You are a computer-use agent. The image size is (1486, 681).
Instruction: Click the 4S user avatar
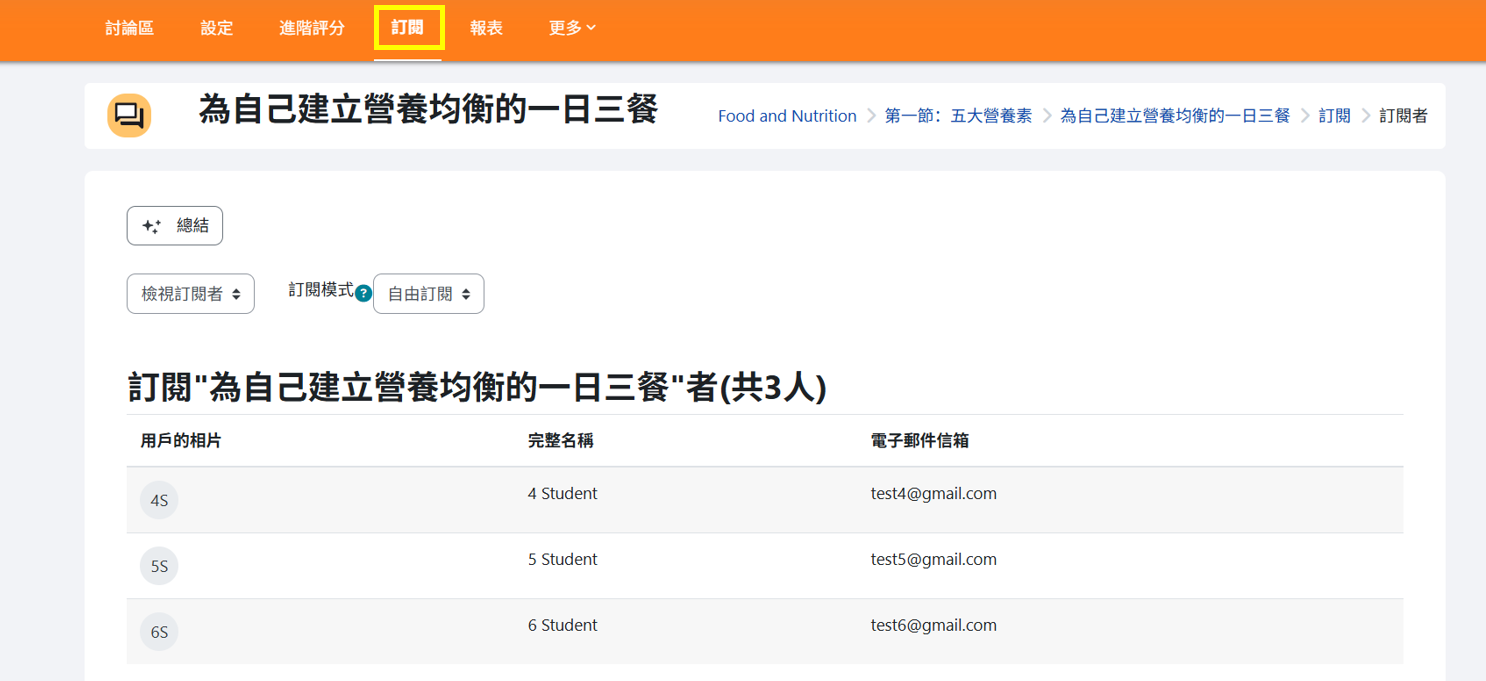[159, 500]
